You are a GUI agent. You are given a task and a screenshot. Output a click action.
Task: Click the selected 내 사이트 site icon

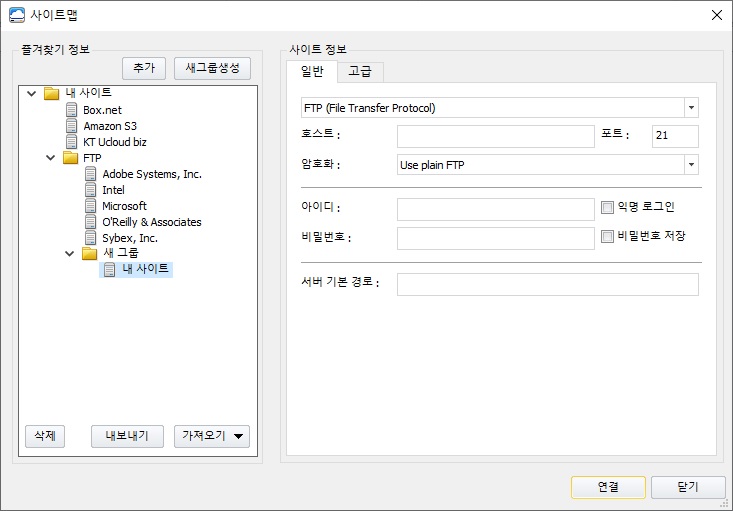click(109, 270)
